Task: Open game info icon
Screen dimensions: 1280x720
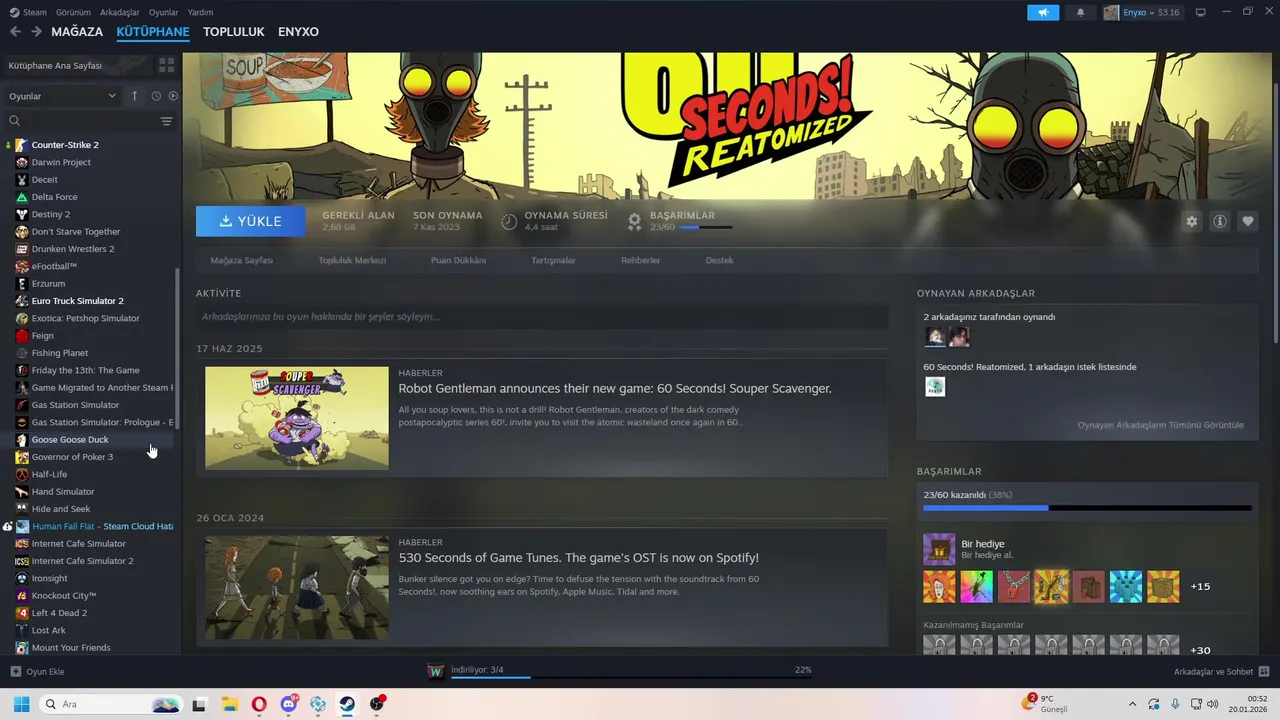Action: (1220, 221)
